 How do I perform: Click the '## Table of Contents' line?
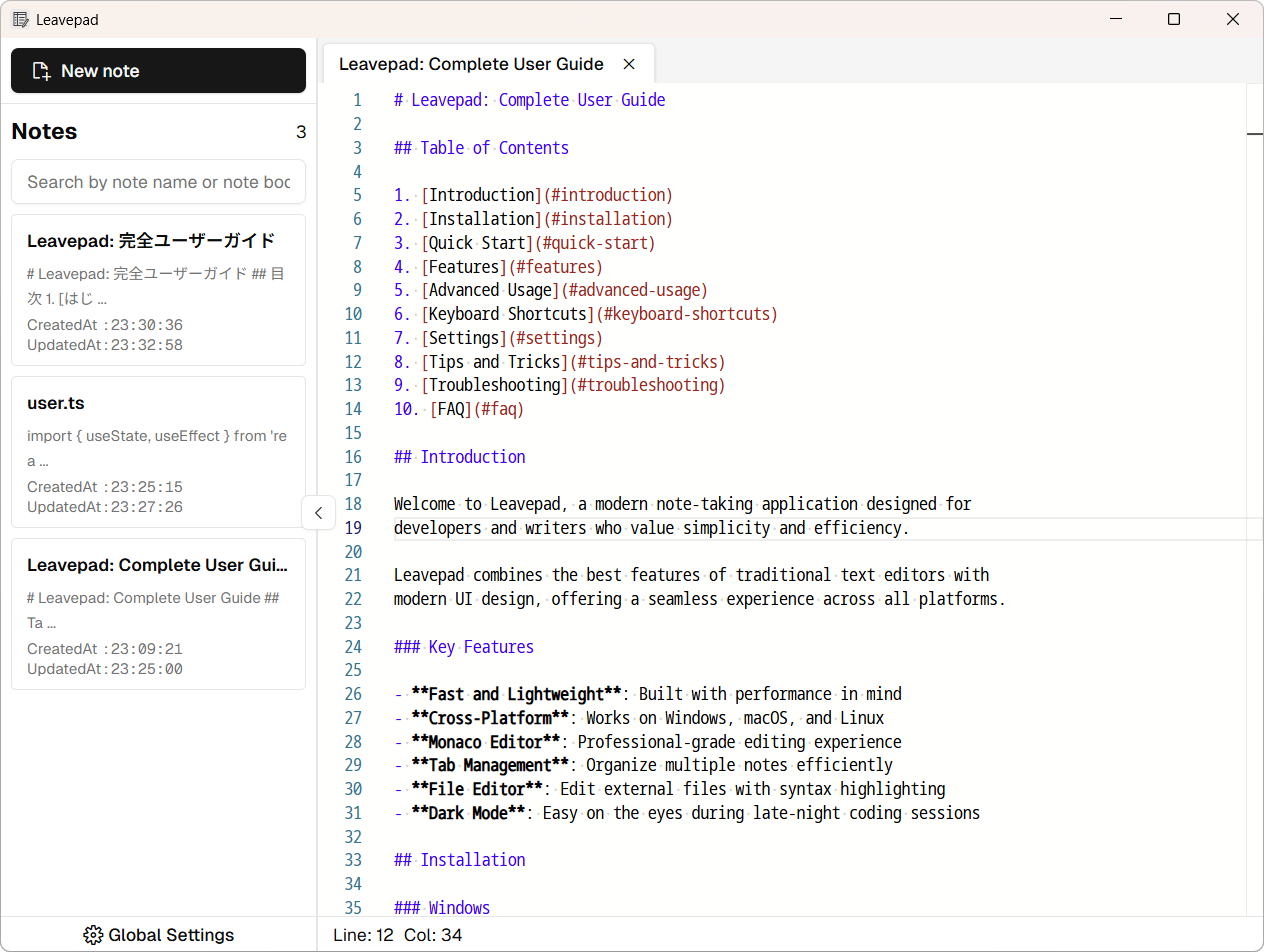(481, 148)
